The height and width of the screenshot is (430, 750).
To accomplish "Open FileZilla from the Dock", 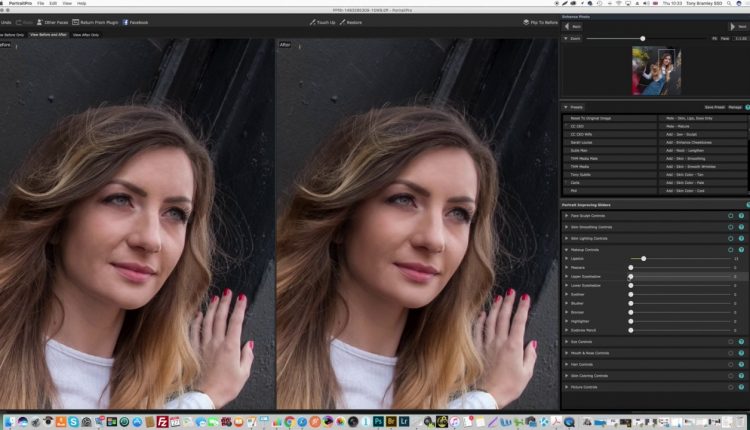I will click(x=162, y=421).
